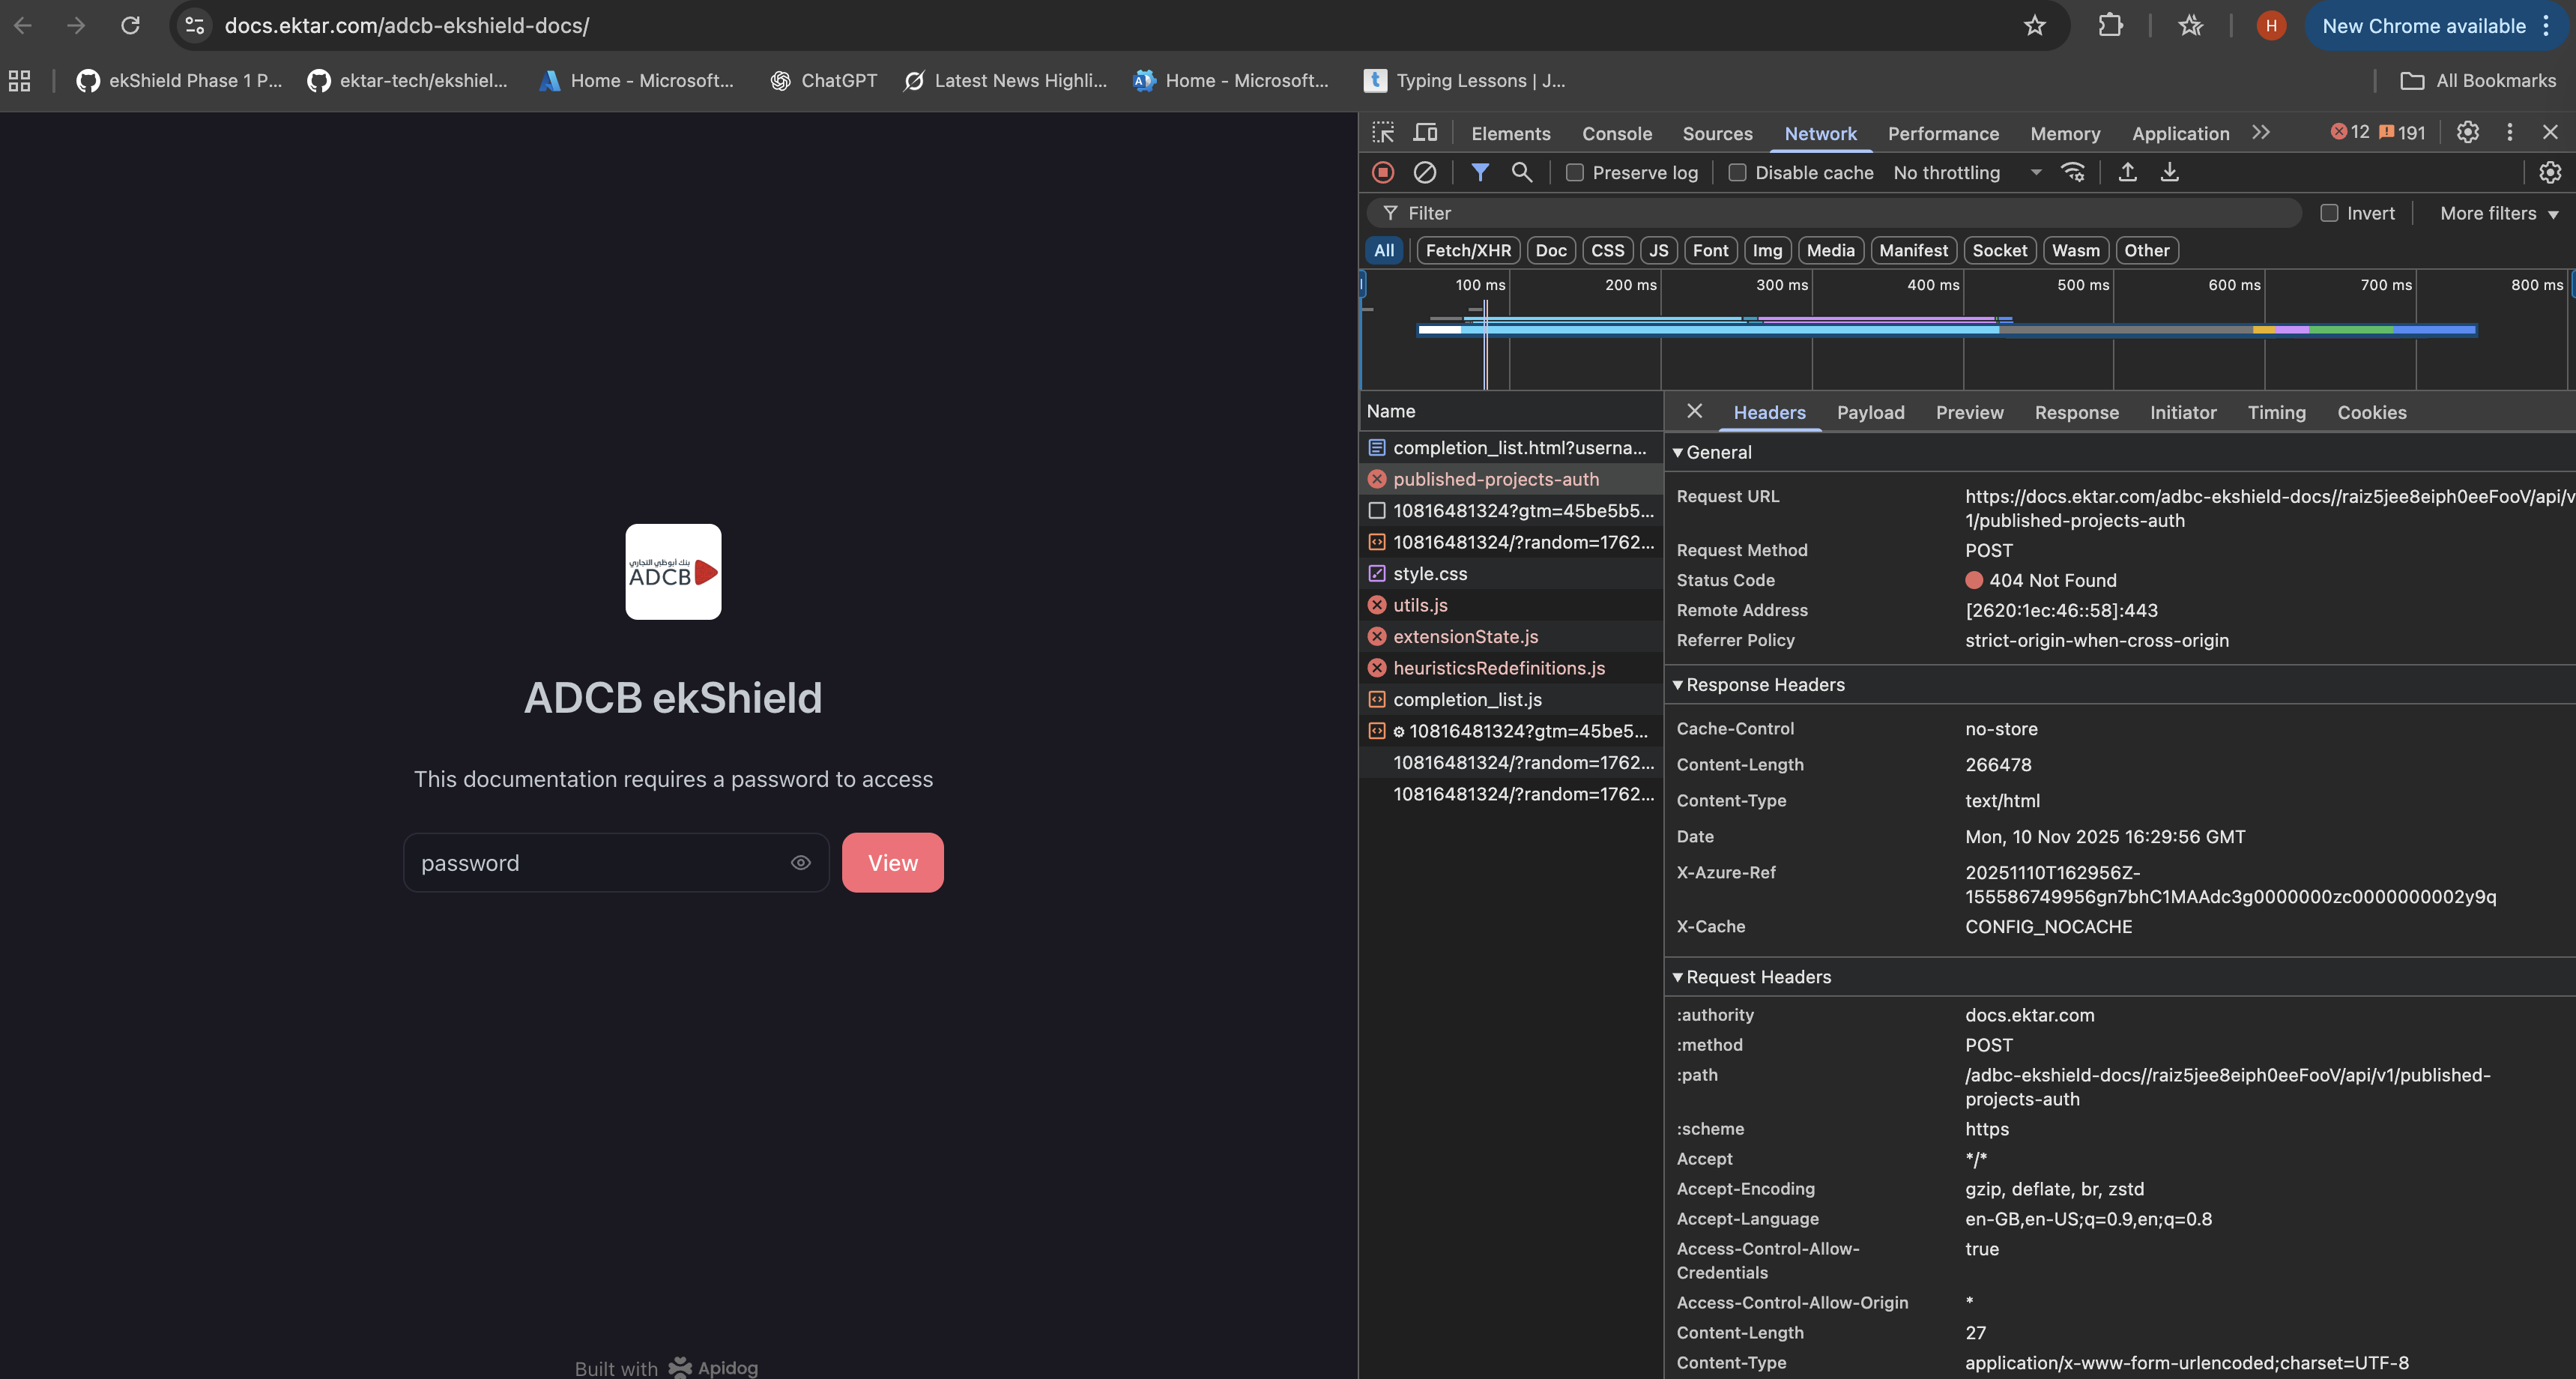
Task: Select the Fetch/XHR filter button
Action: coord(1468,250)
